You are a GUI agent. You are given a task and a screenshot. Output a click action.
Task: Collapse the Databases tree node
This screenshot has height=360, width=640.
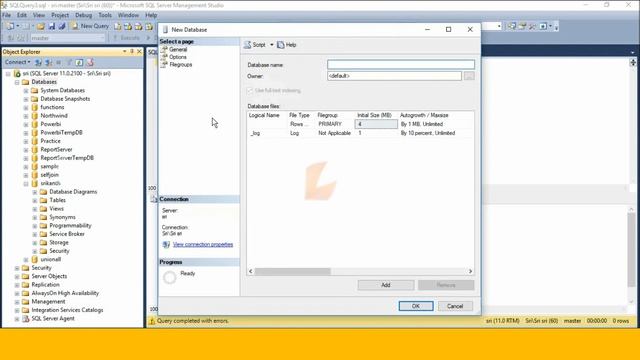click(17, 82)
